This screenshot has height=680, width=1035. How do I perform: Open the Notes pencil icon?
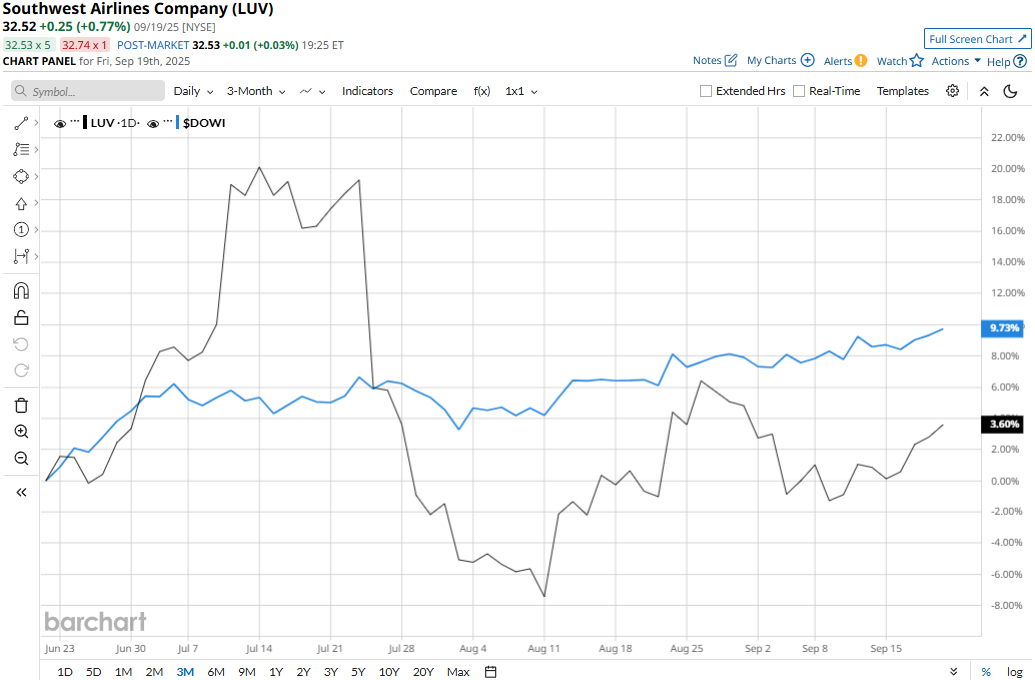coord(731,60)
